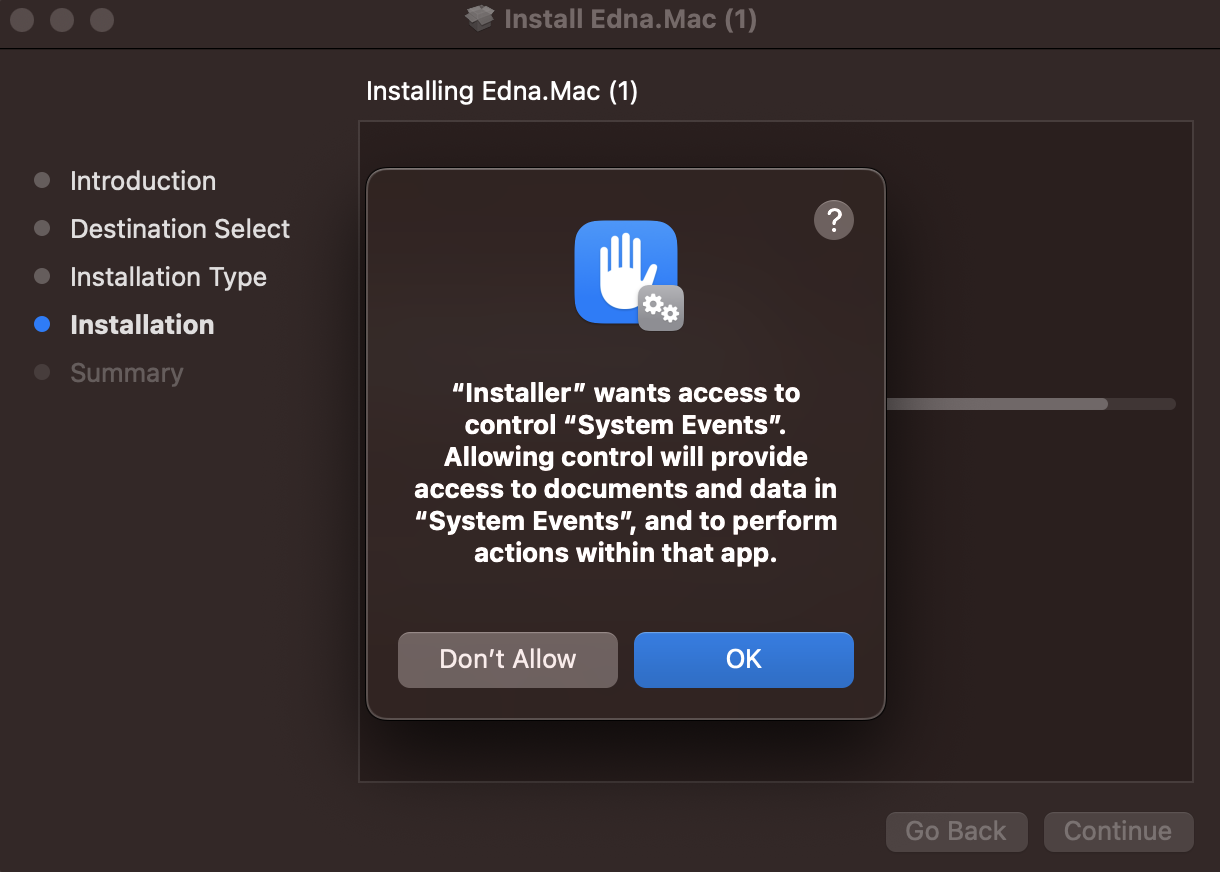Click the package icon in title bar
This screenshot has height=872, width=1220.
click(481, 19)
